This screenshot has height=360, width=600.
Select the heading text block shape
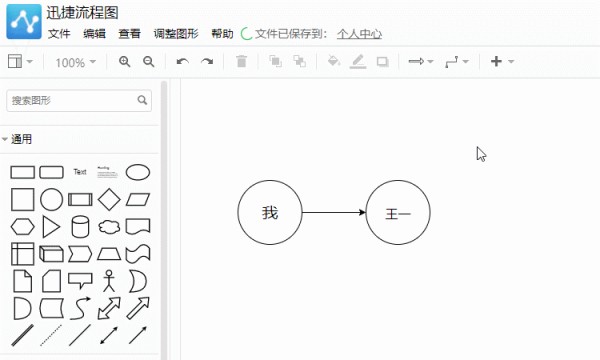click(x=108, y=172)
